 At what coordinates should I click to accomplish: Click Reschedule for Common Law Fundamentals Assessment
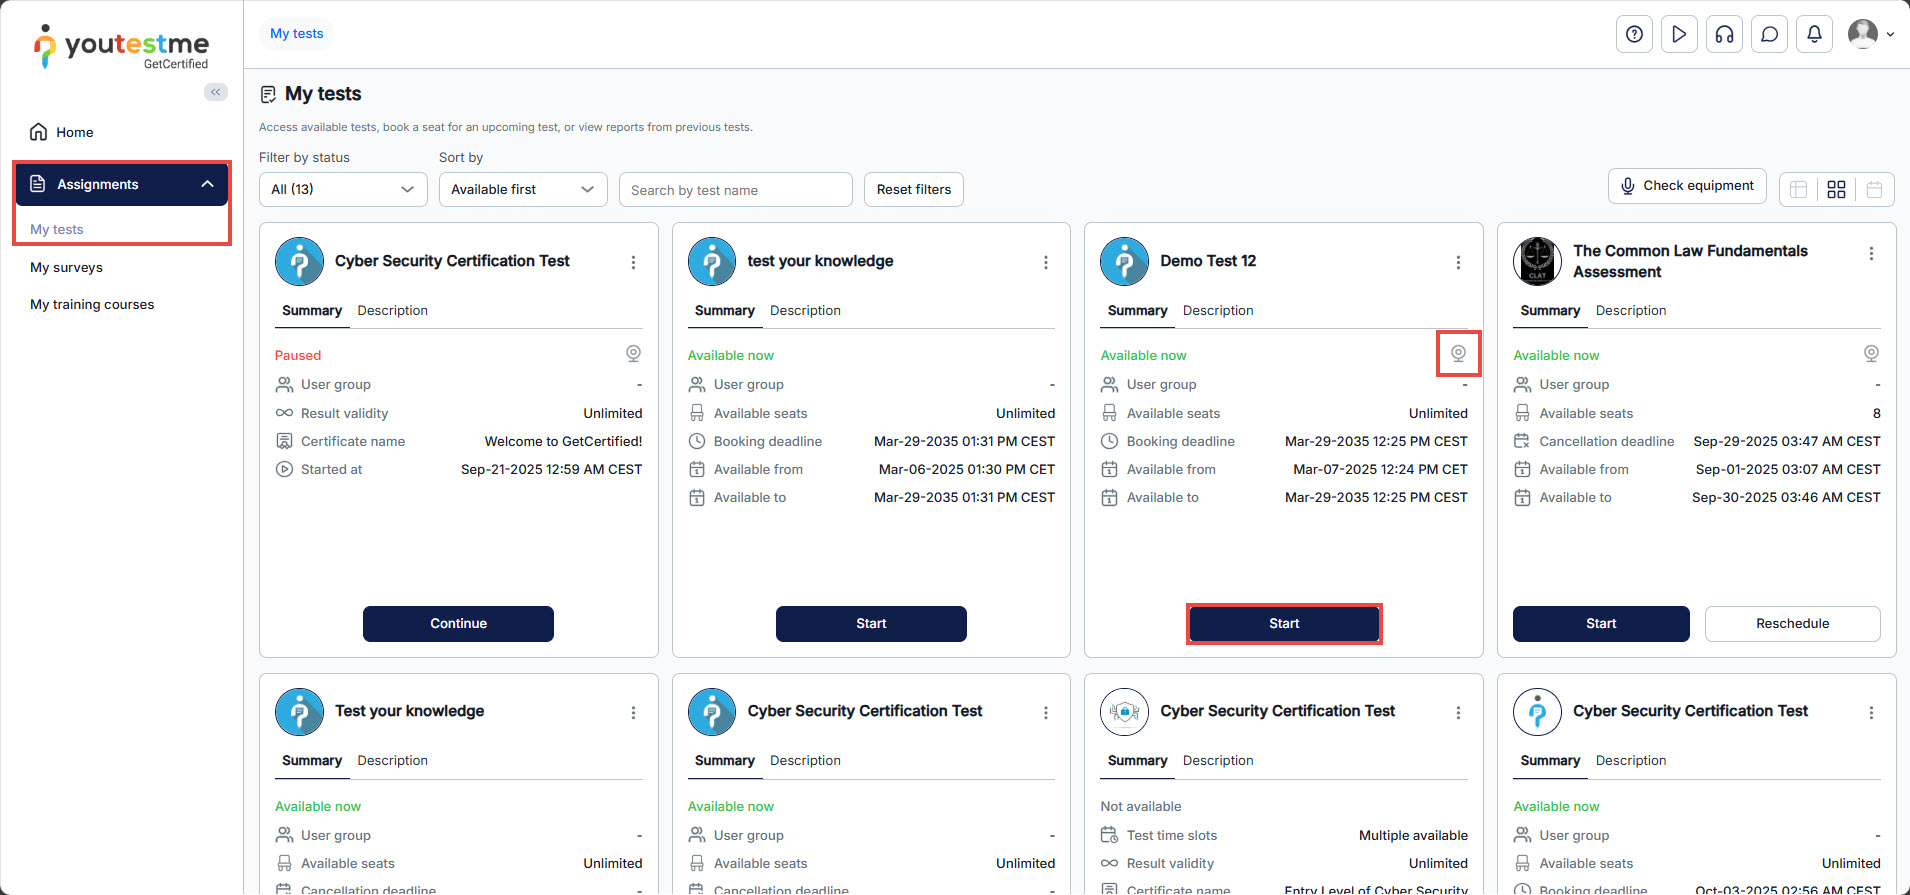pos(1791,623)
